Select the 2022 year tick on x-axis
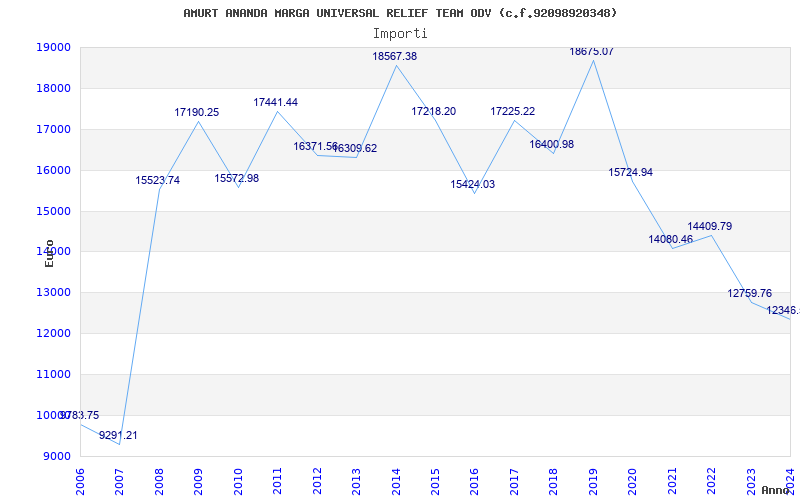800x500 pixels. point(711,479)
